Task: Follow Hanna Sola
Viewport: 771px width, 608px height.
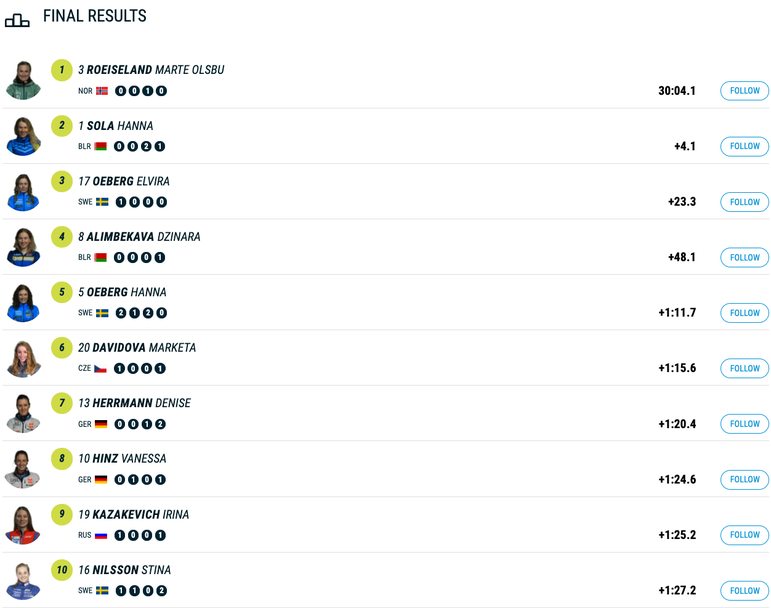Action: (x=744, y=147)
